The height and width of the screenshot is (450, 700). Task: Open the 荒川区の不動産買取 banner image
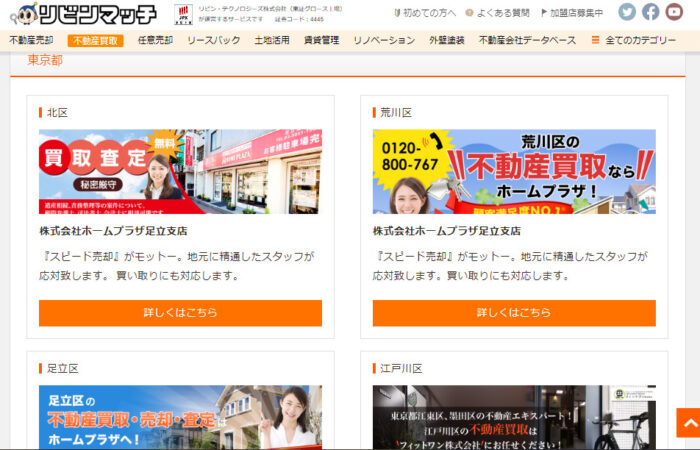click(x=514, y=171)
